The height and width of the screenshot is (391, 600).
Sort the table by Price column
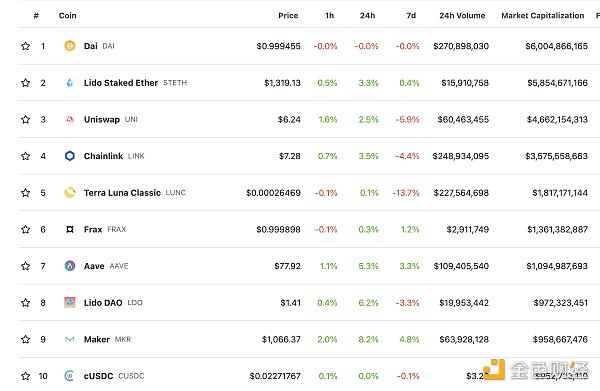[288, 16]
